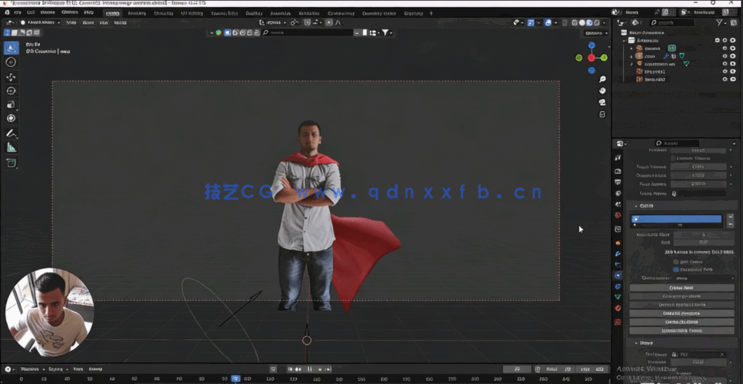
Task: Enable the Disk Cache checkbox
Action: (x=676, y=262)
